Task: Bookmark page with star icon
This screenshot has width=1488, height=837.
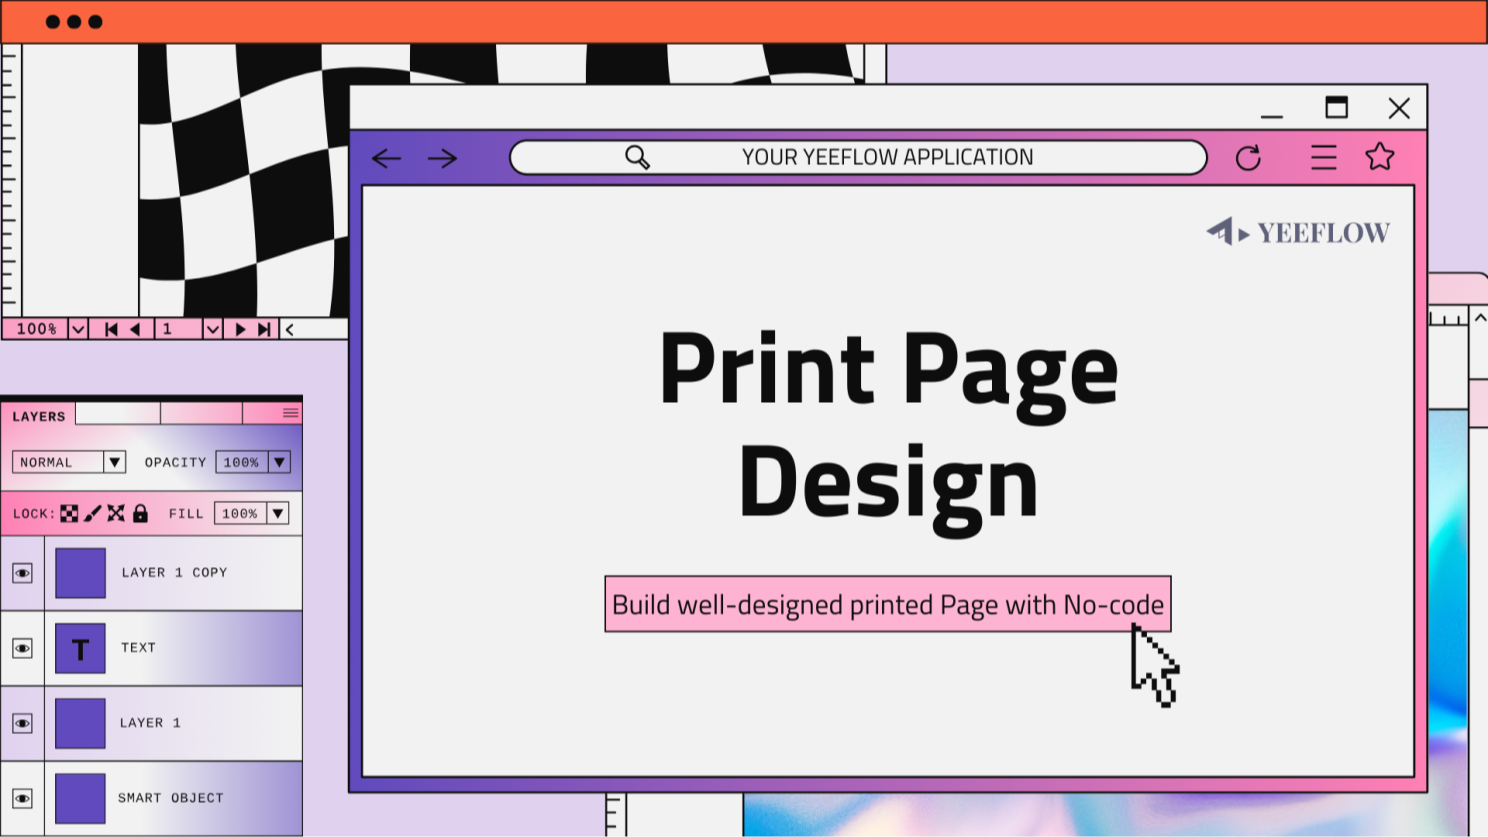Action: [x=1380, y=156]
